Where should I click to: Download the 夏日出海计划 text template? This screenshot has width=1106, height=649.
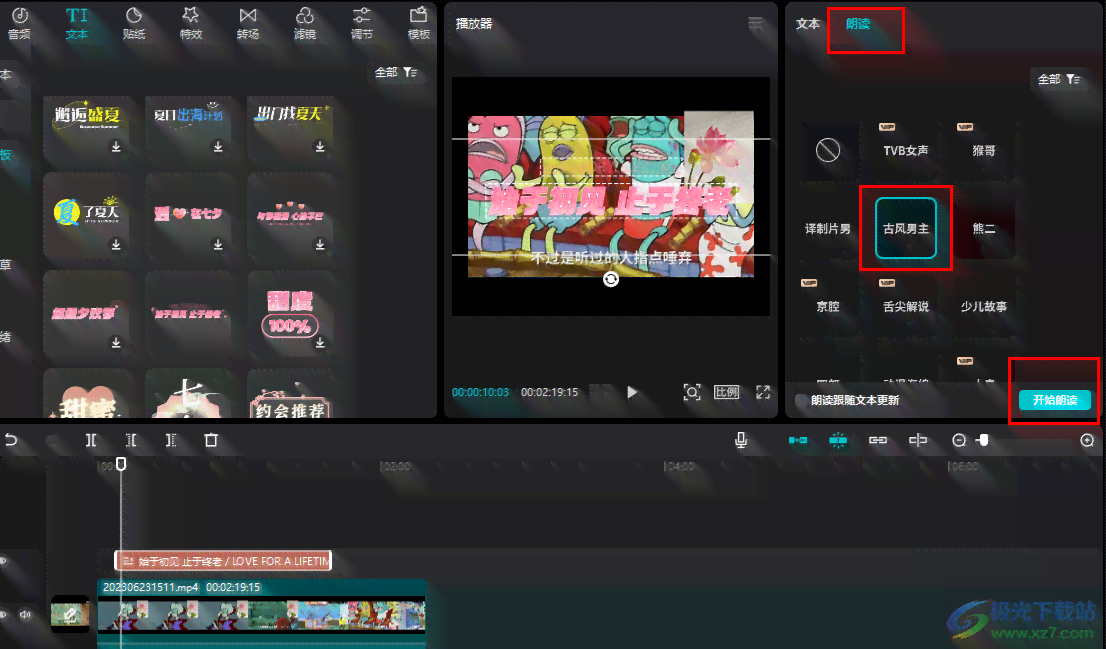(218, 147)
